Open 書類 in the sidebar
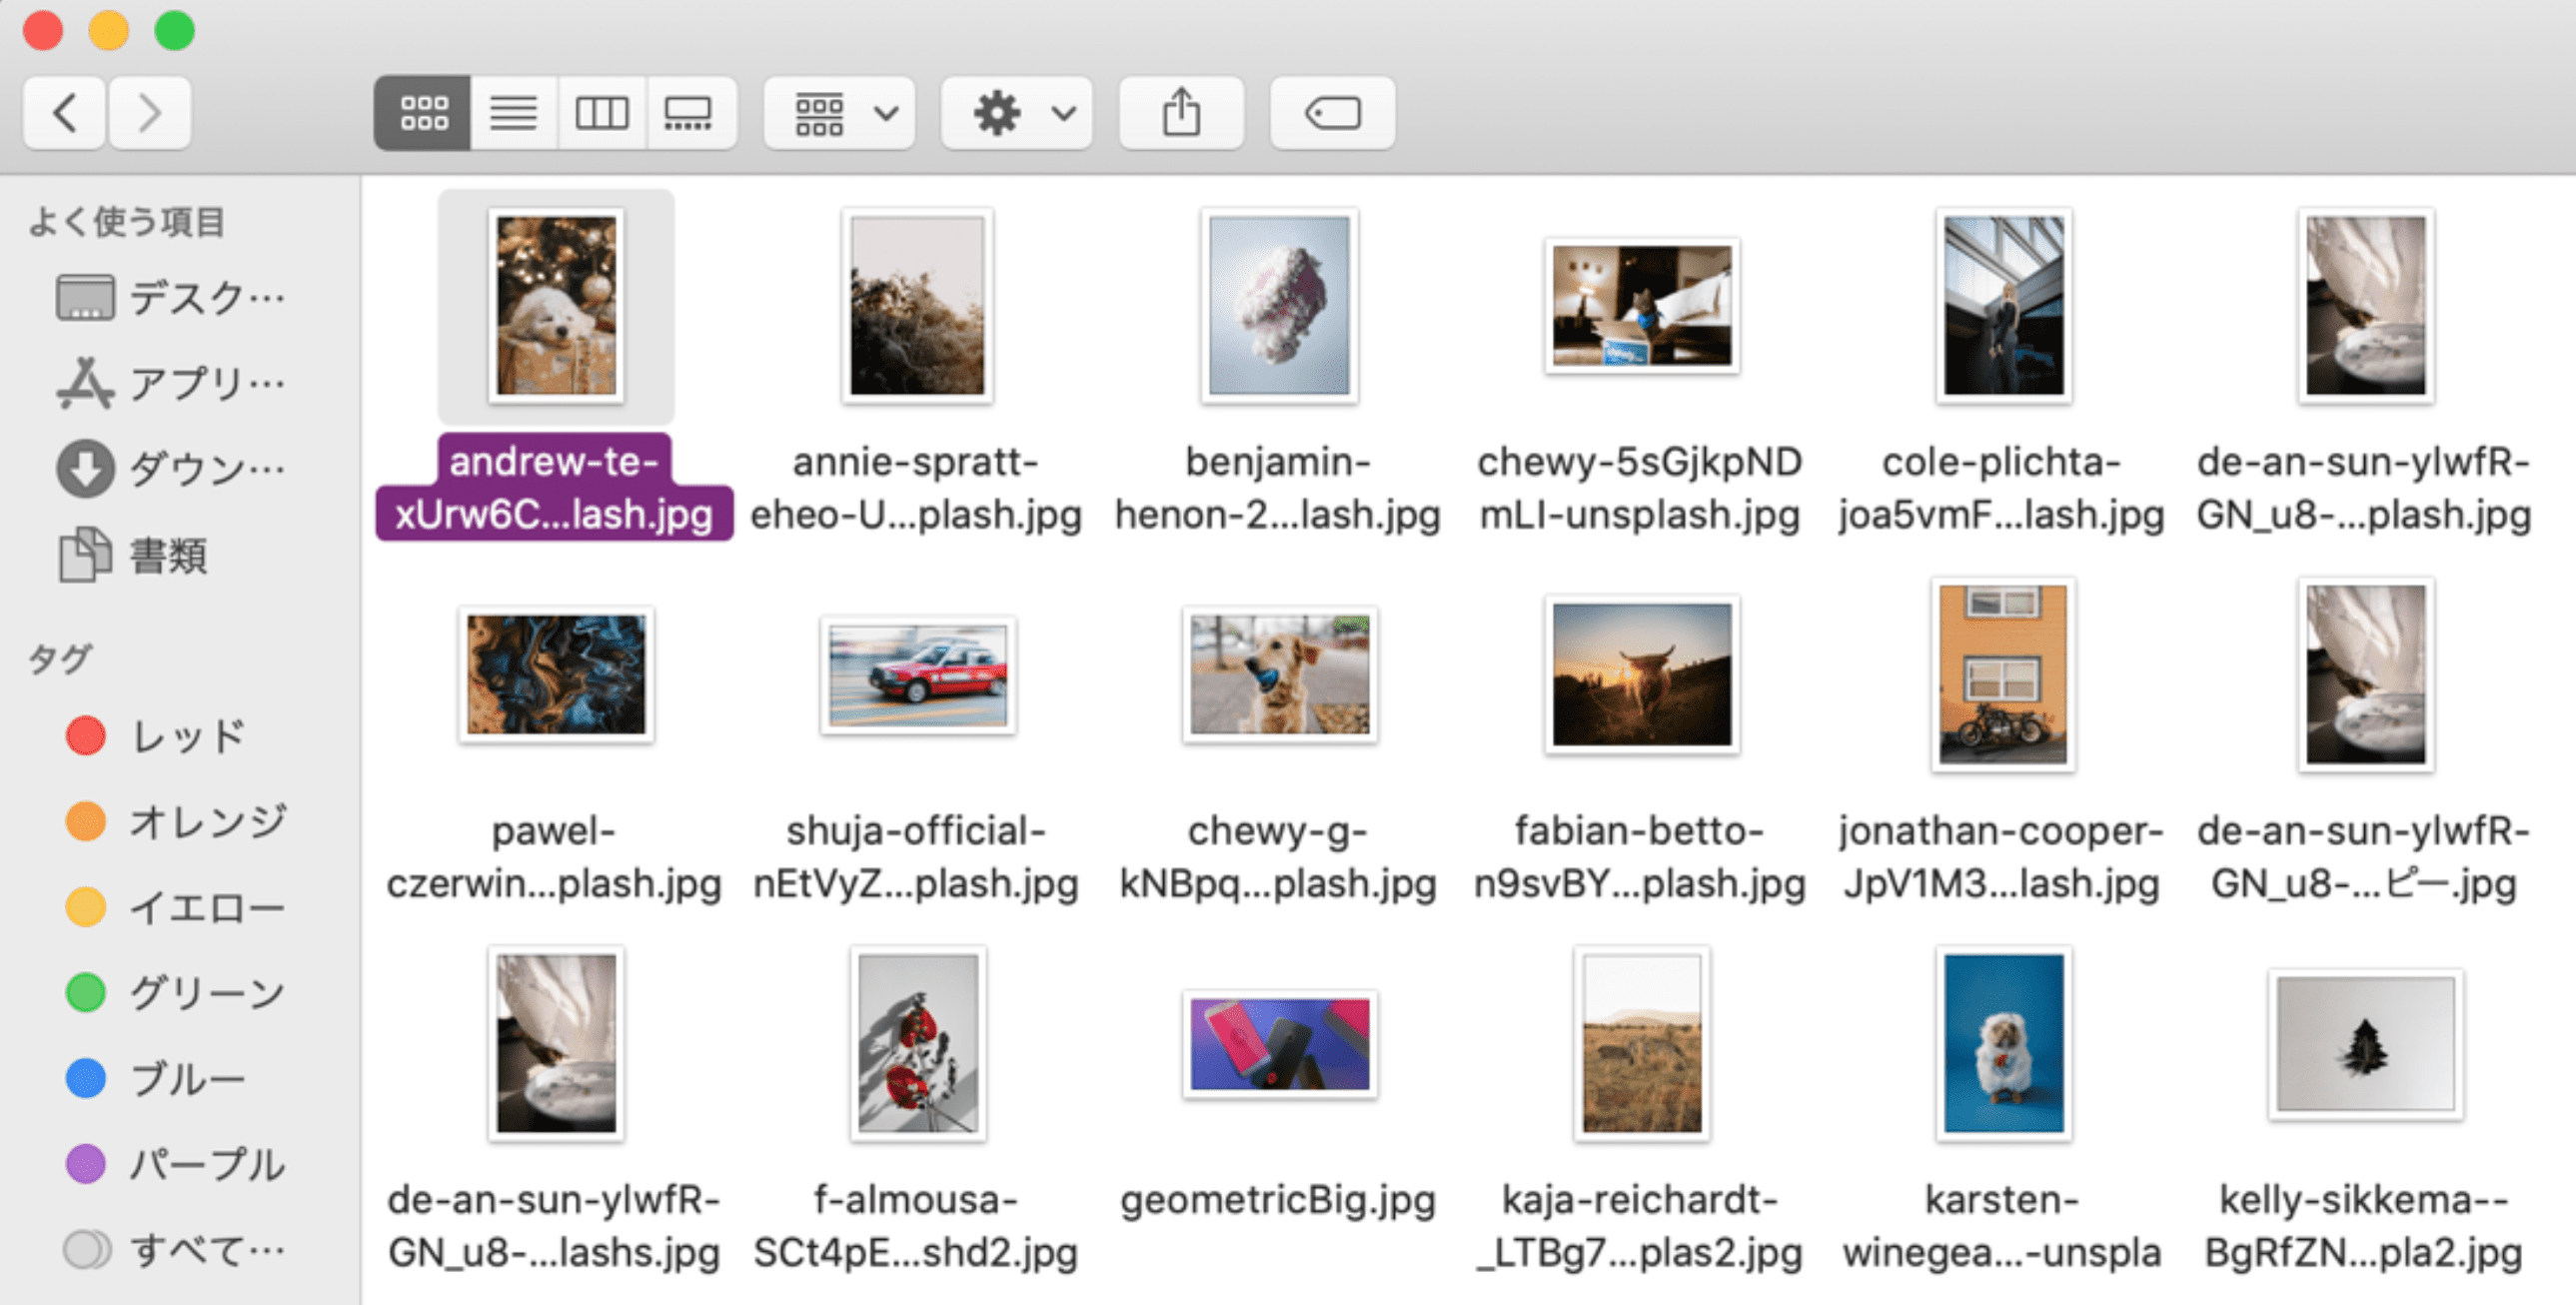 click(135, 555)
